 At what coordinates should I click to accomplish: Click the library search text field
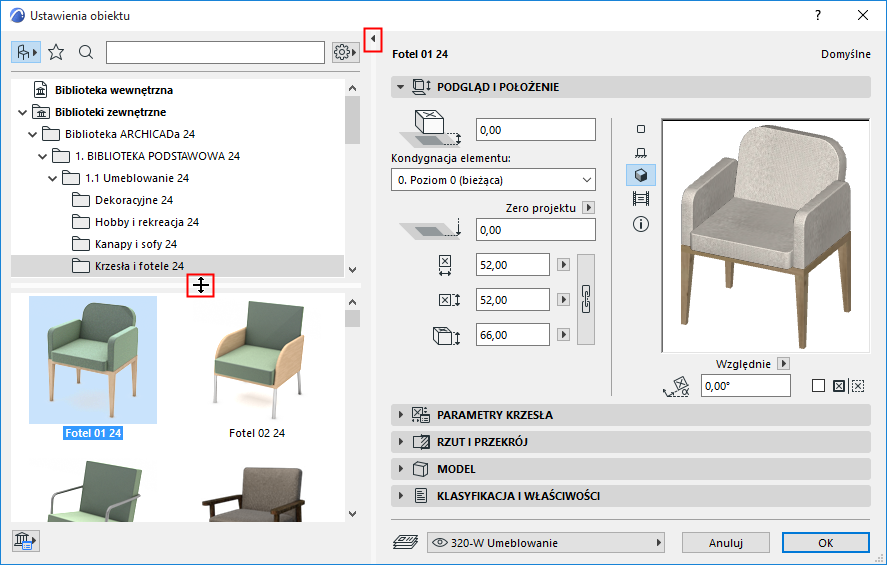pyautogui.click(x=216, y=53)
